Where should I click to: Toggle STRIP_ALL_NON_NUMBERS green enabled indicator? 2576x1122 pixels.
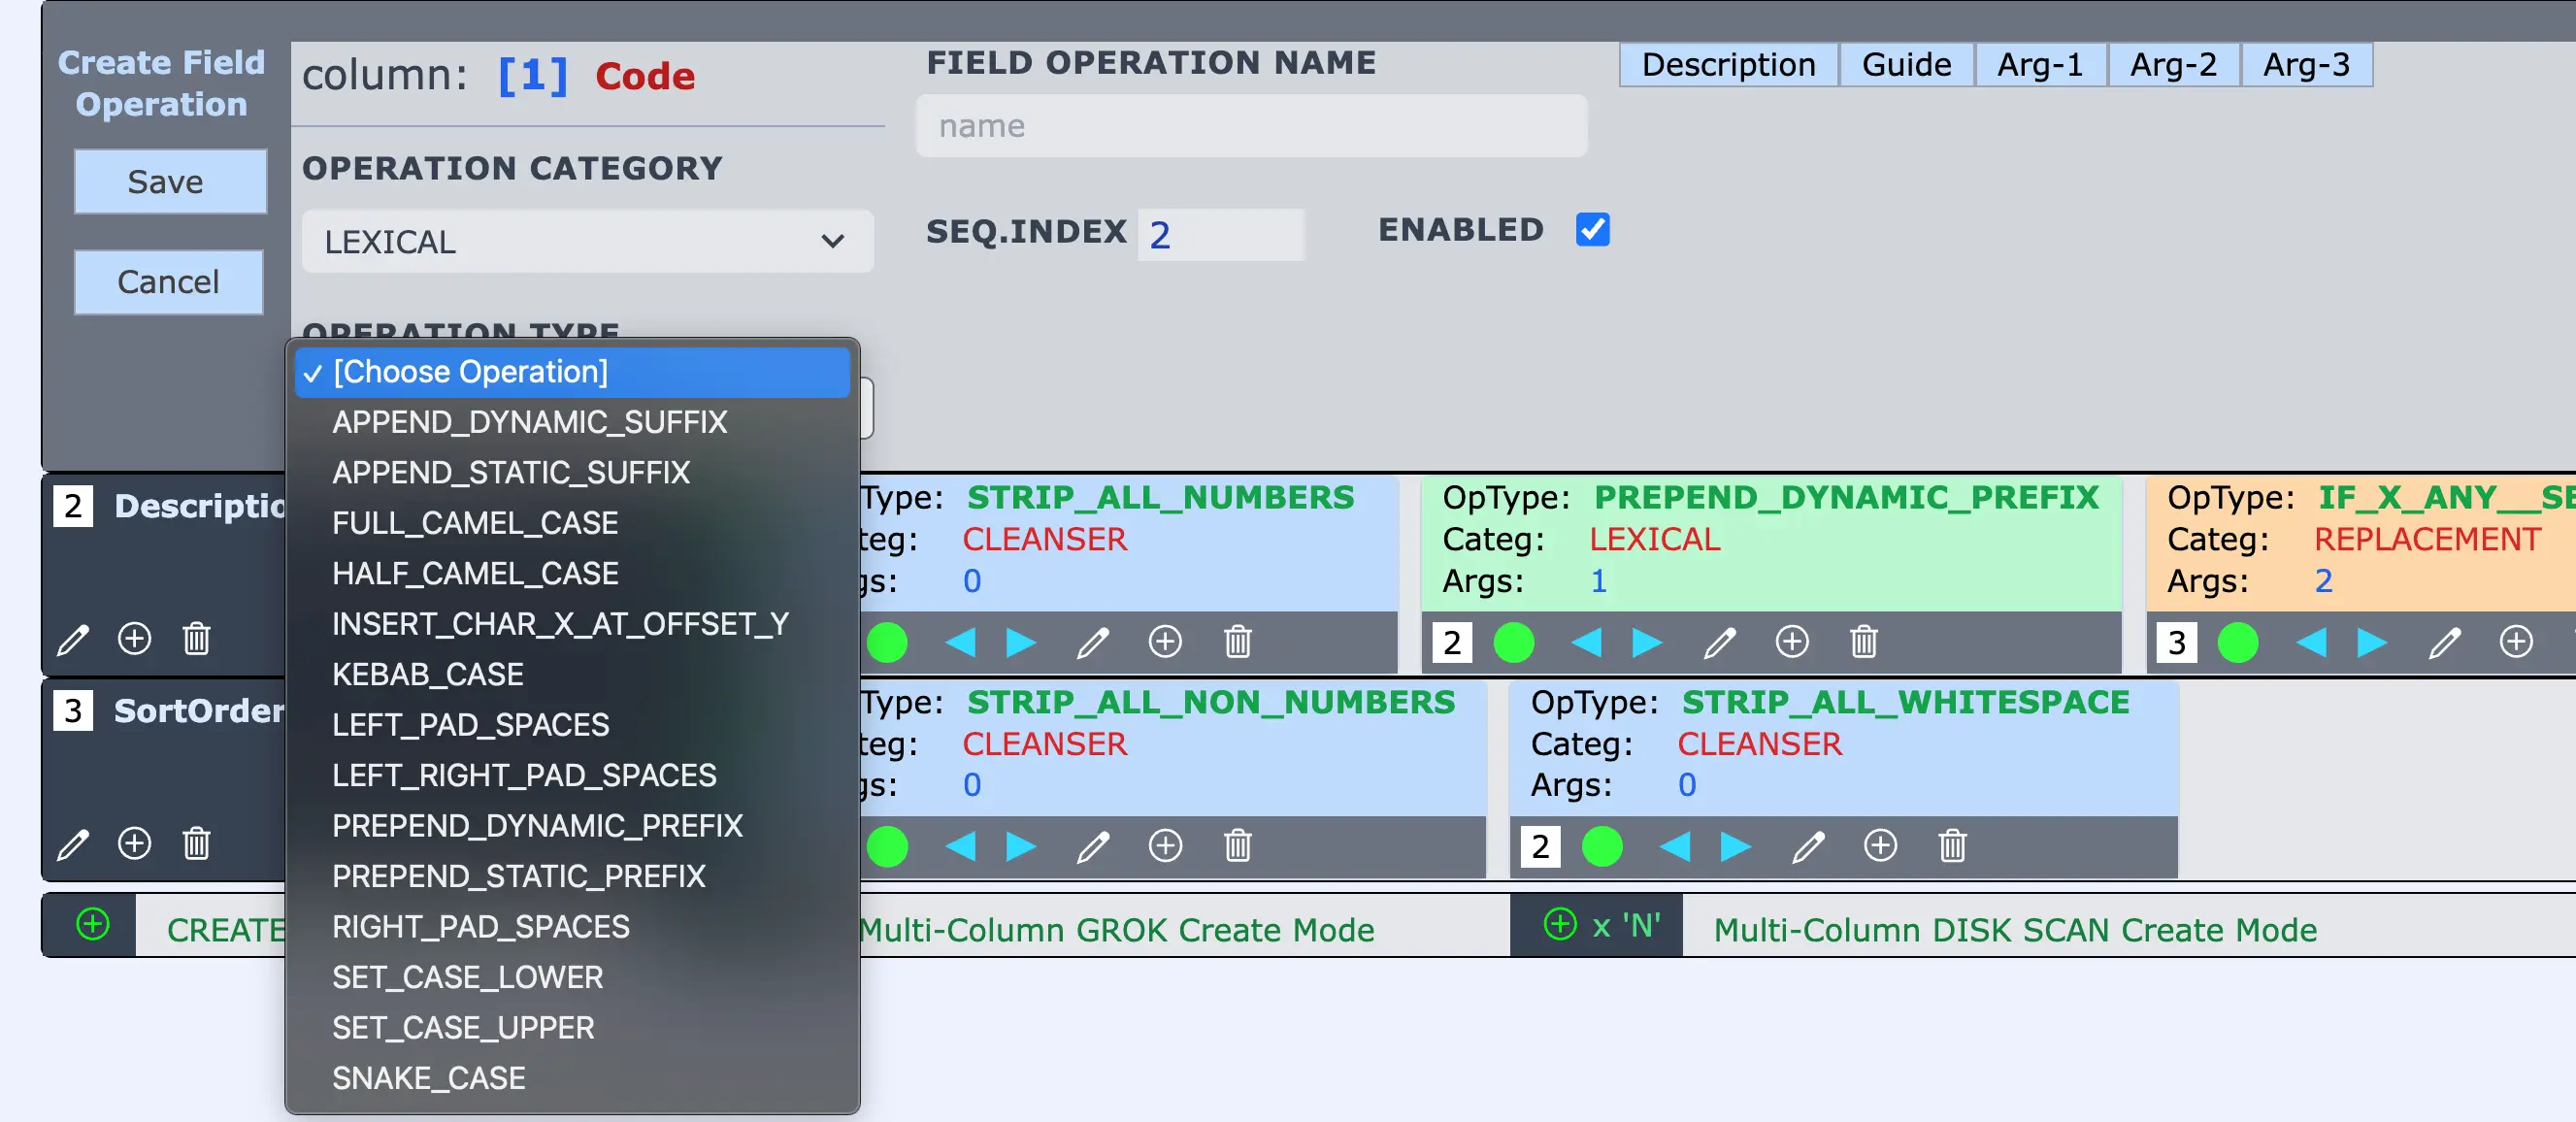click(887, 847)
